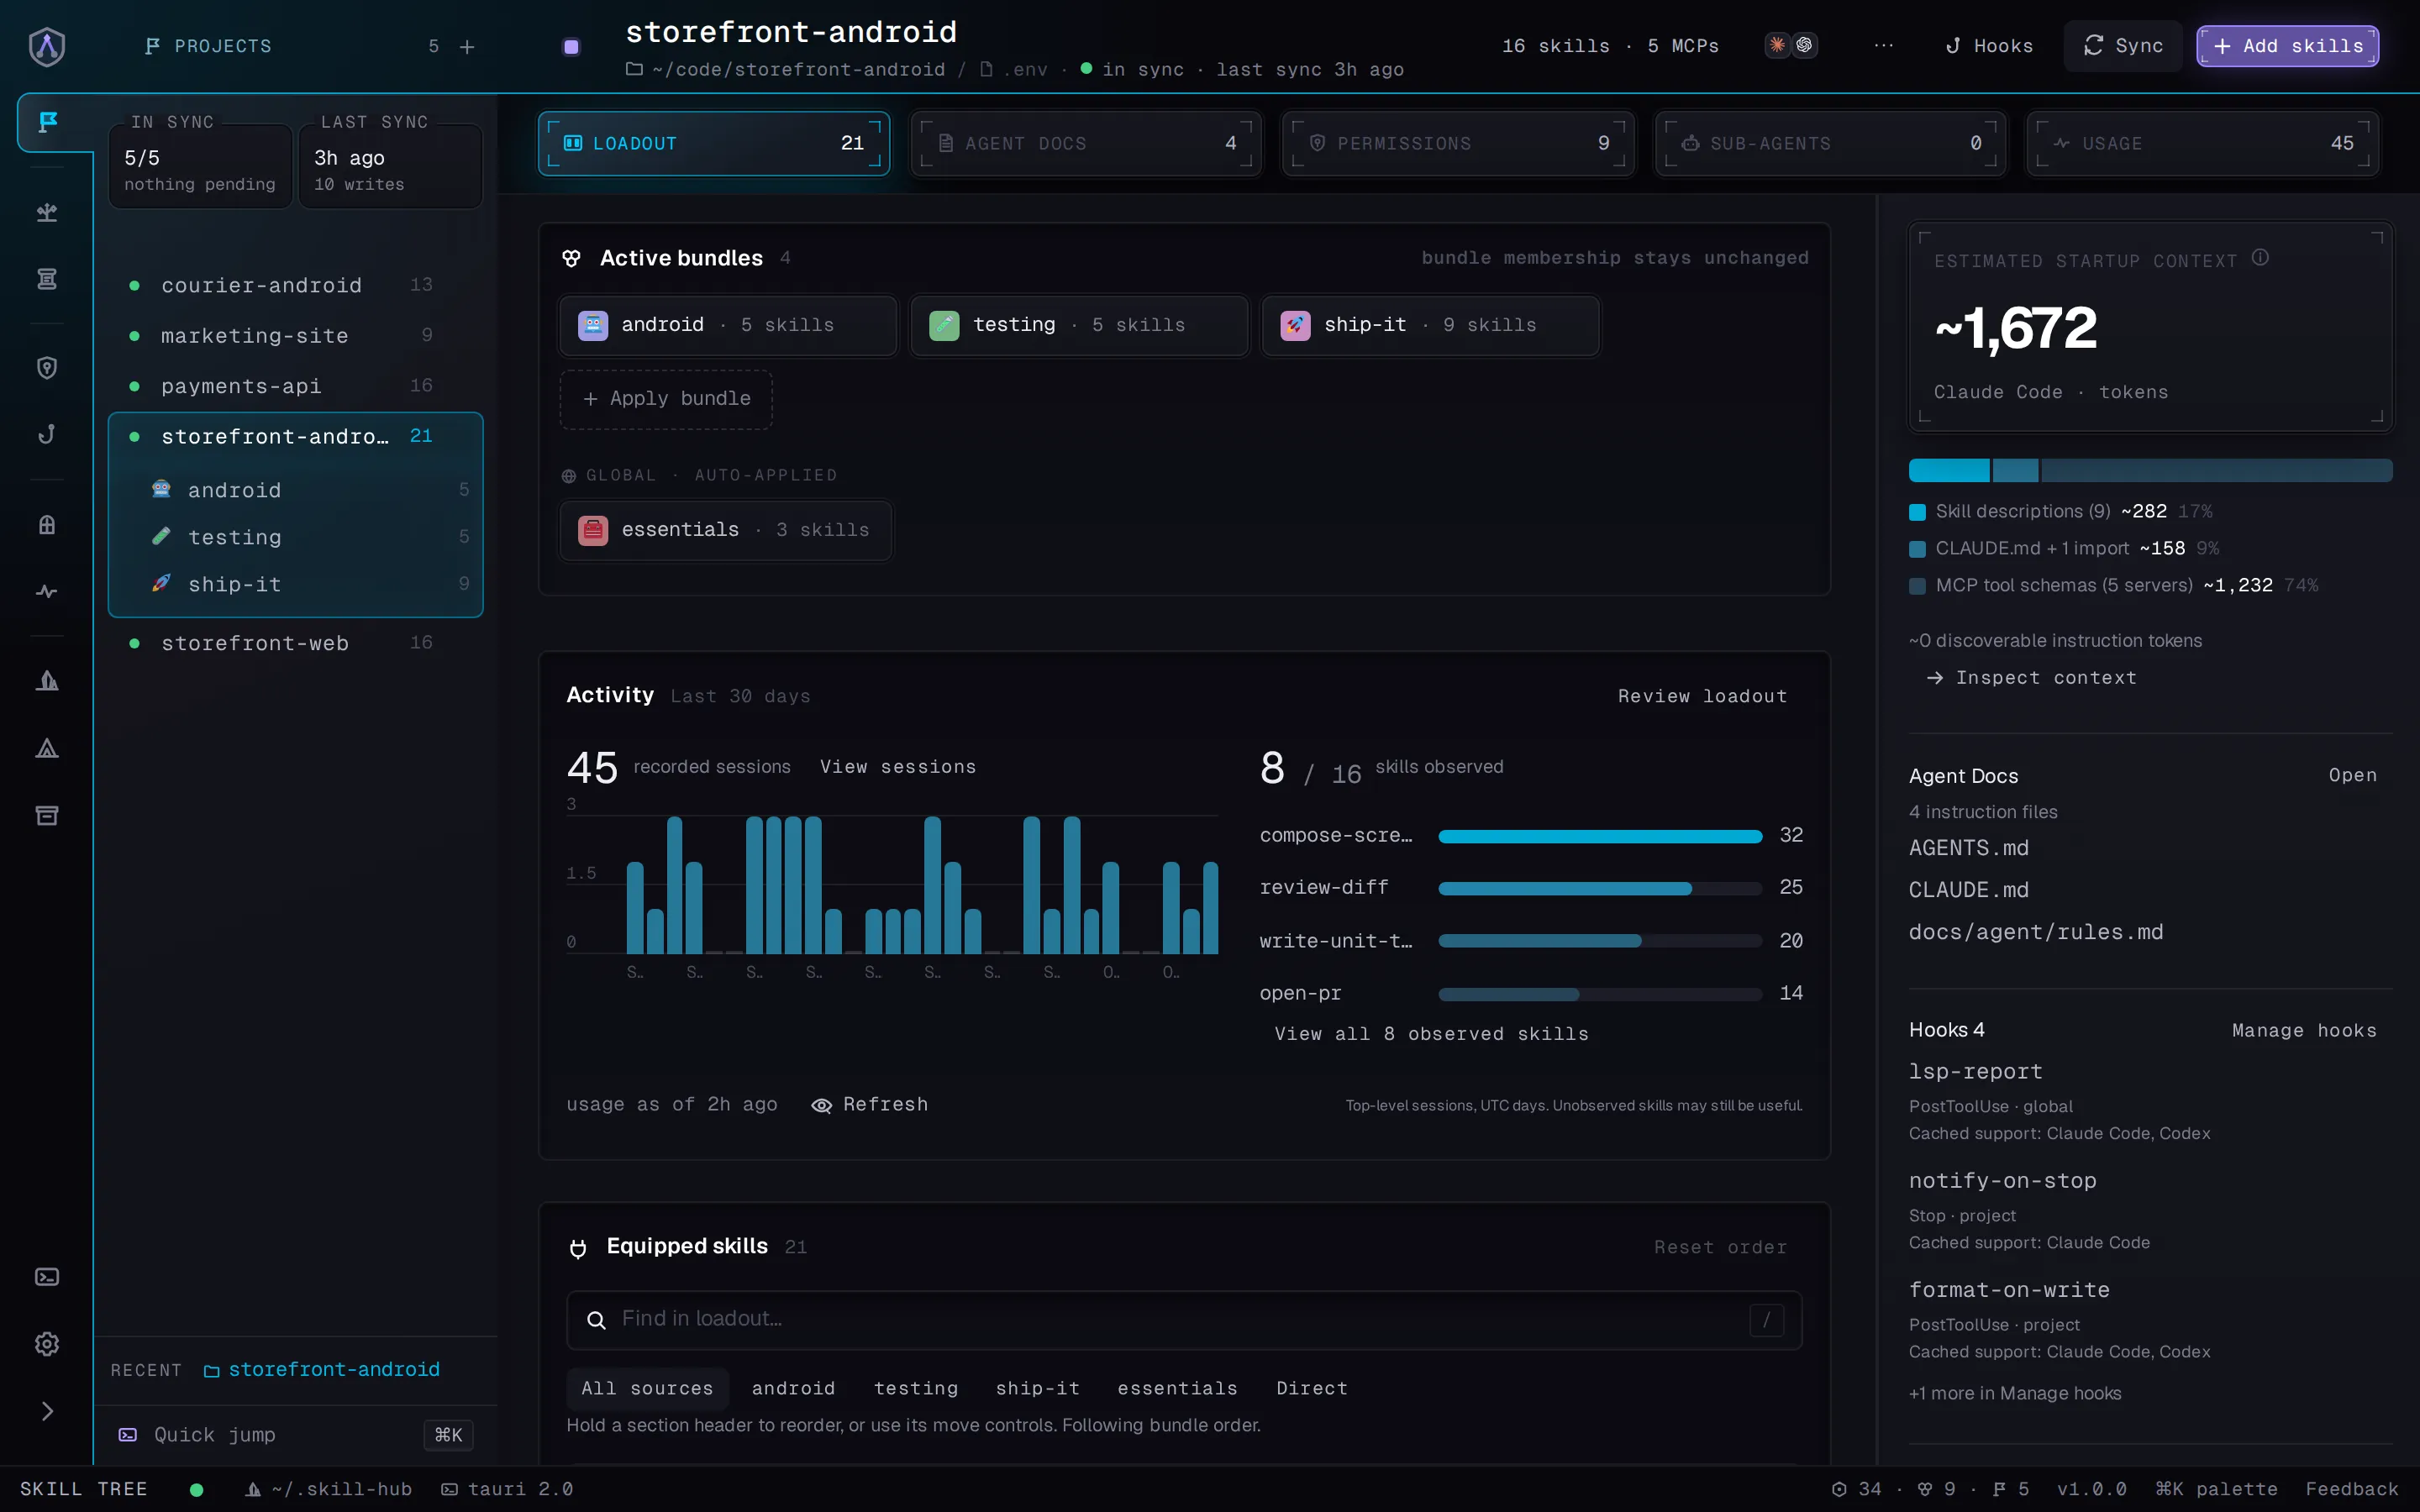Click the OpenAI Codex agent icon
The width and height of the screenshot is (2420, 1512).
click(1805, 45)
